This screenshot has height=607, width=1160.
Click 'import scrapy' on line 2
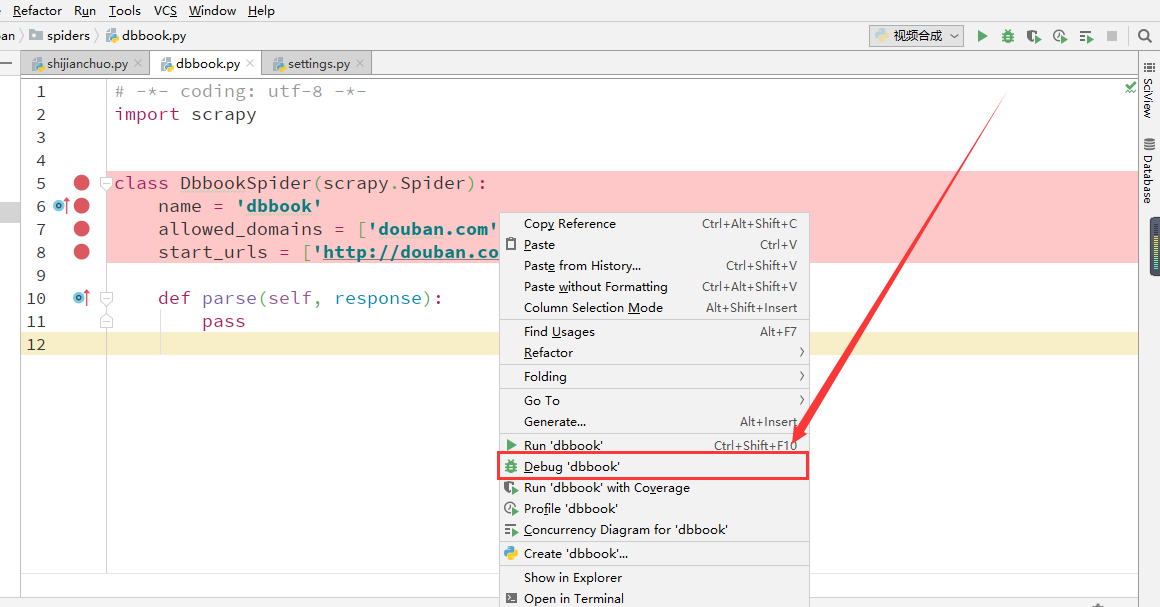186,115
